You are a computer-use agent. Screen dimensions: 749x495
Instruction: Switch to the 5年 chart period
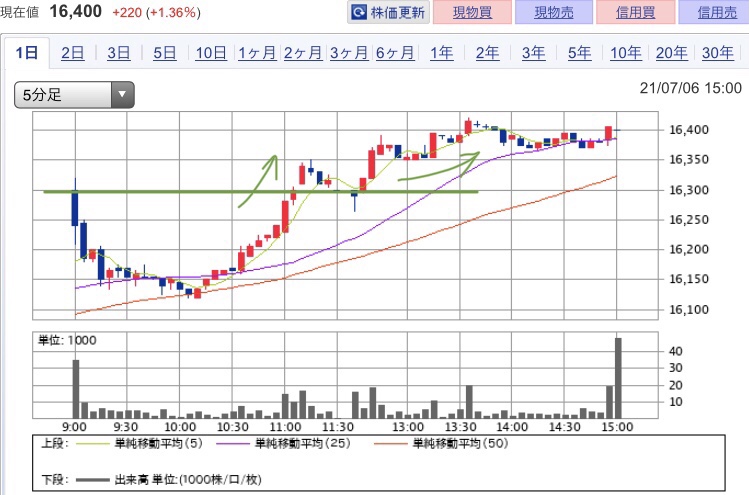tap(579, 53)
